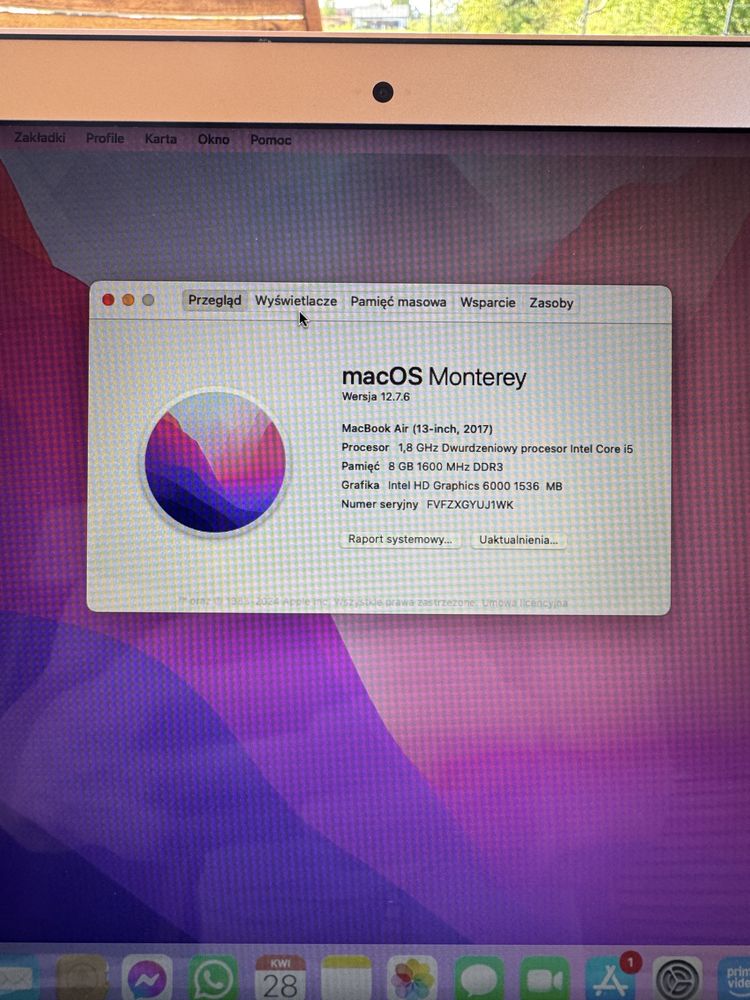The height and width of the screenshot is (1000, 750).
Task: Go to the Wsparcie tab
Action: click(488, 302)
